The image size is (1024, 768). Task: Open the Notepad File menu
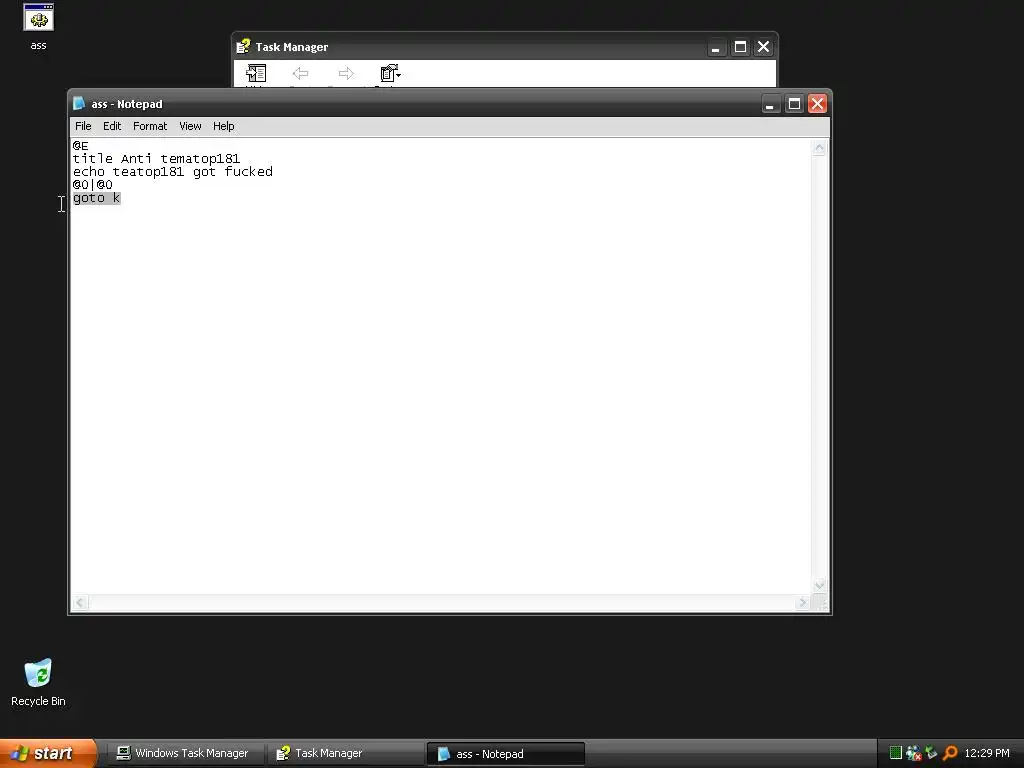83,126
